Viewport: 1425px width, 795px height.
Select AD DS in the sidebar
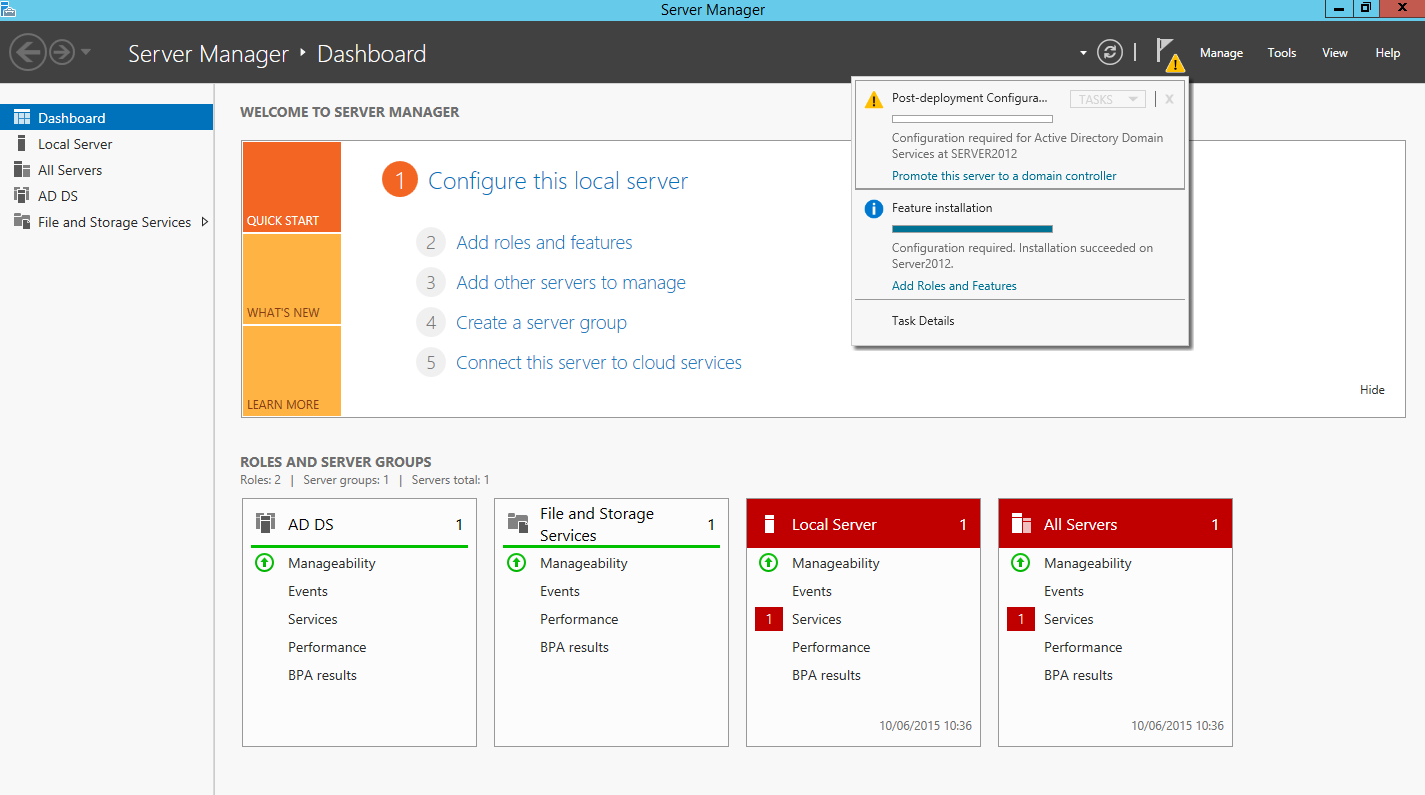click(106, 196)
